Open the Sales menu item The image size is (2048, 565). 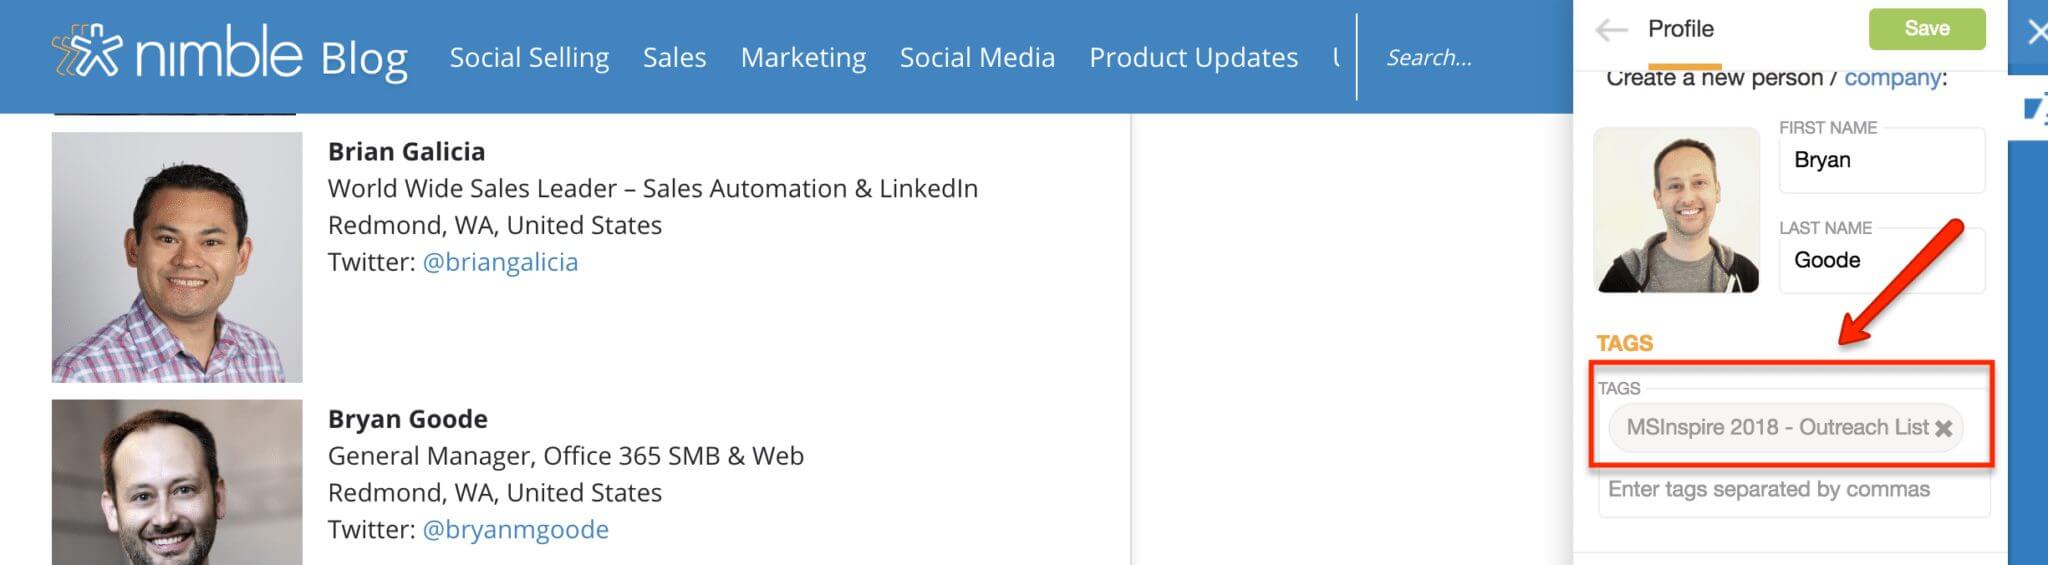coord(674,58)
